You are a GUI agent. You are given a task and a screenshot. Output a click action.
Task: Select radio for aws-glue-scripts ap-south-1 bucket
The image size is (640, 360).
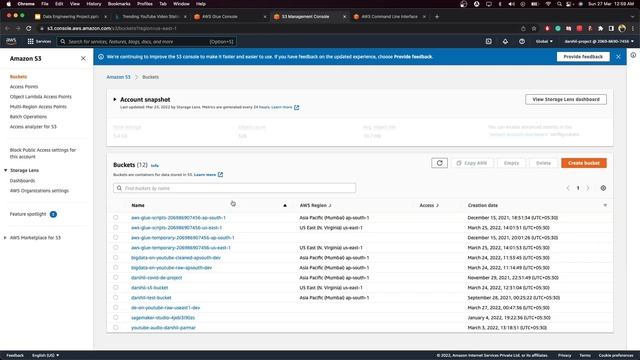coord(116,218)
